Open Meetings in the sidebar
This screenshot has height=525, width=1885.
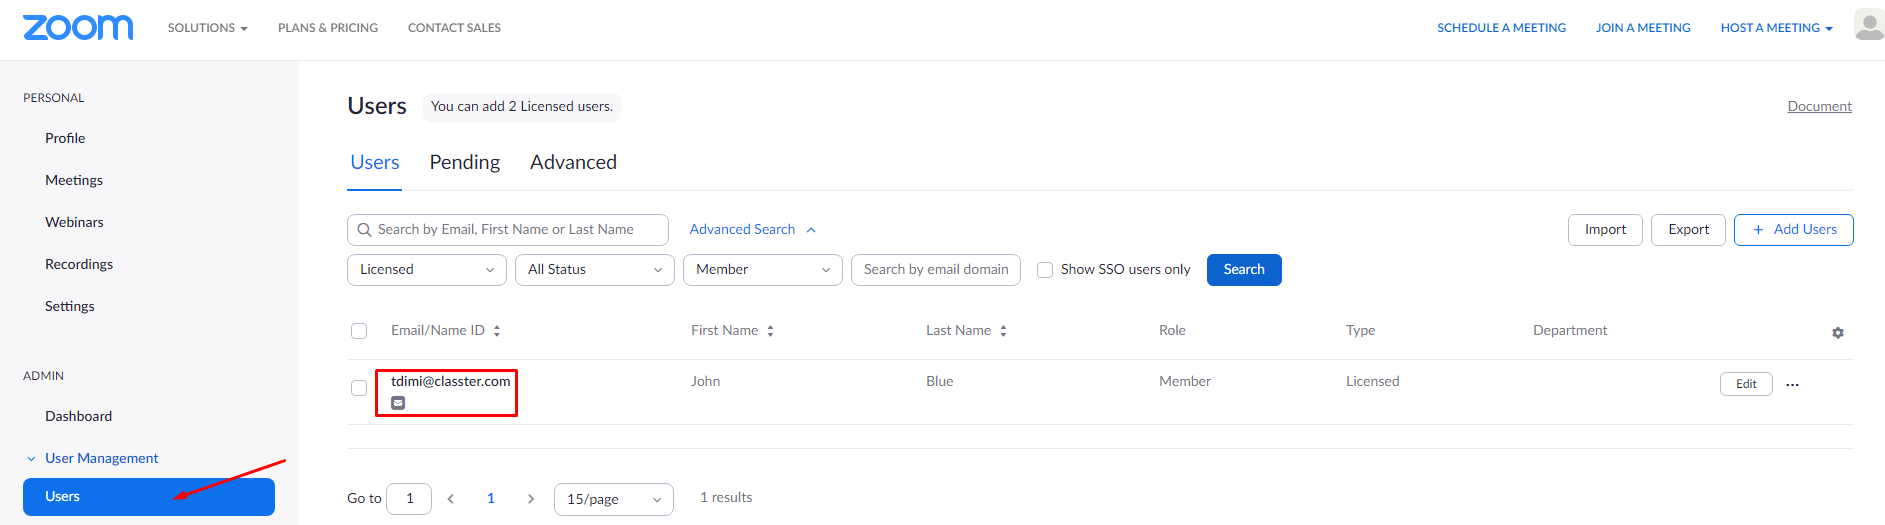click(x=74, y=180)
